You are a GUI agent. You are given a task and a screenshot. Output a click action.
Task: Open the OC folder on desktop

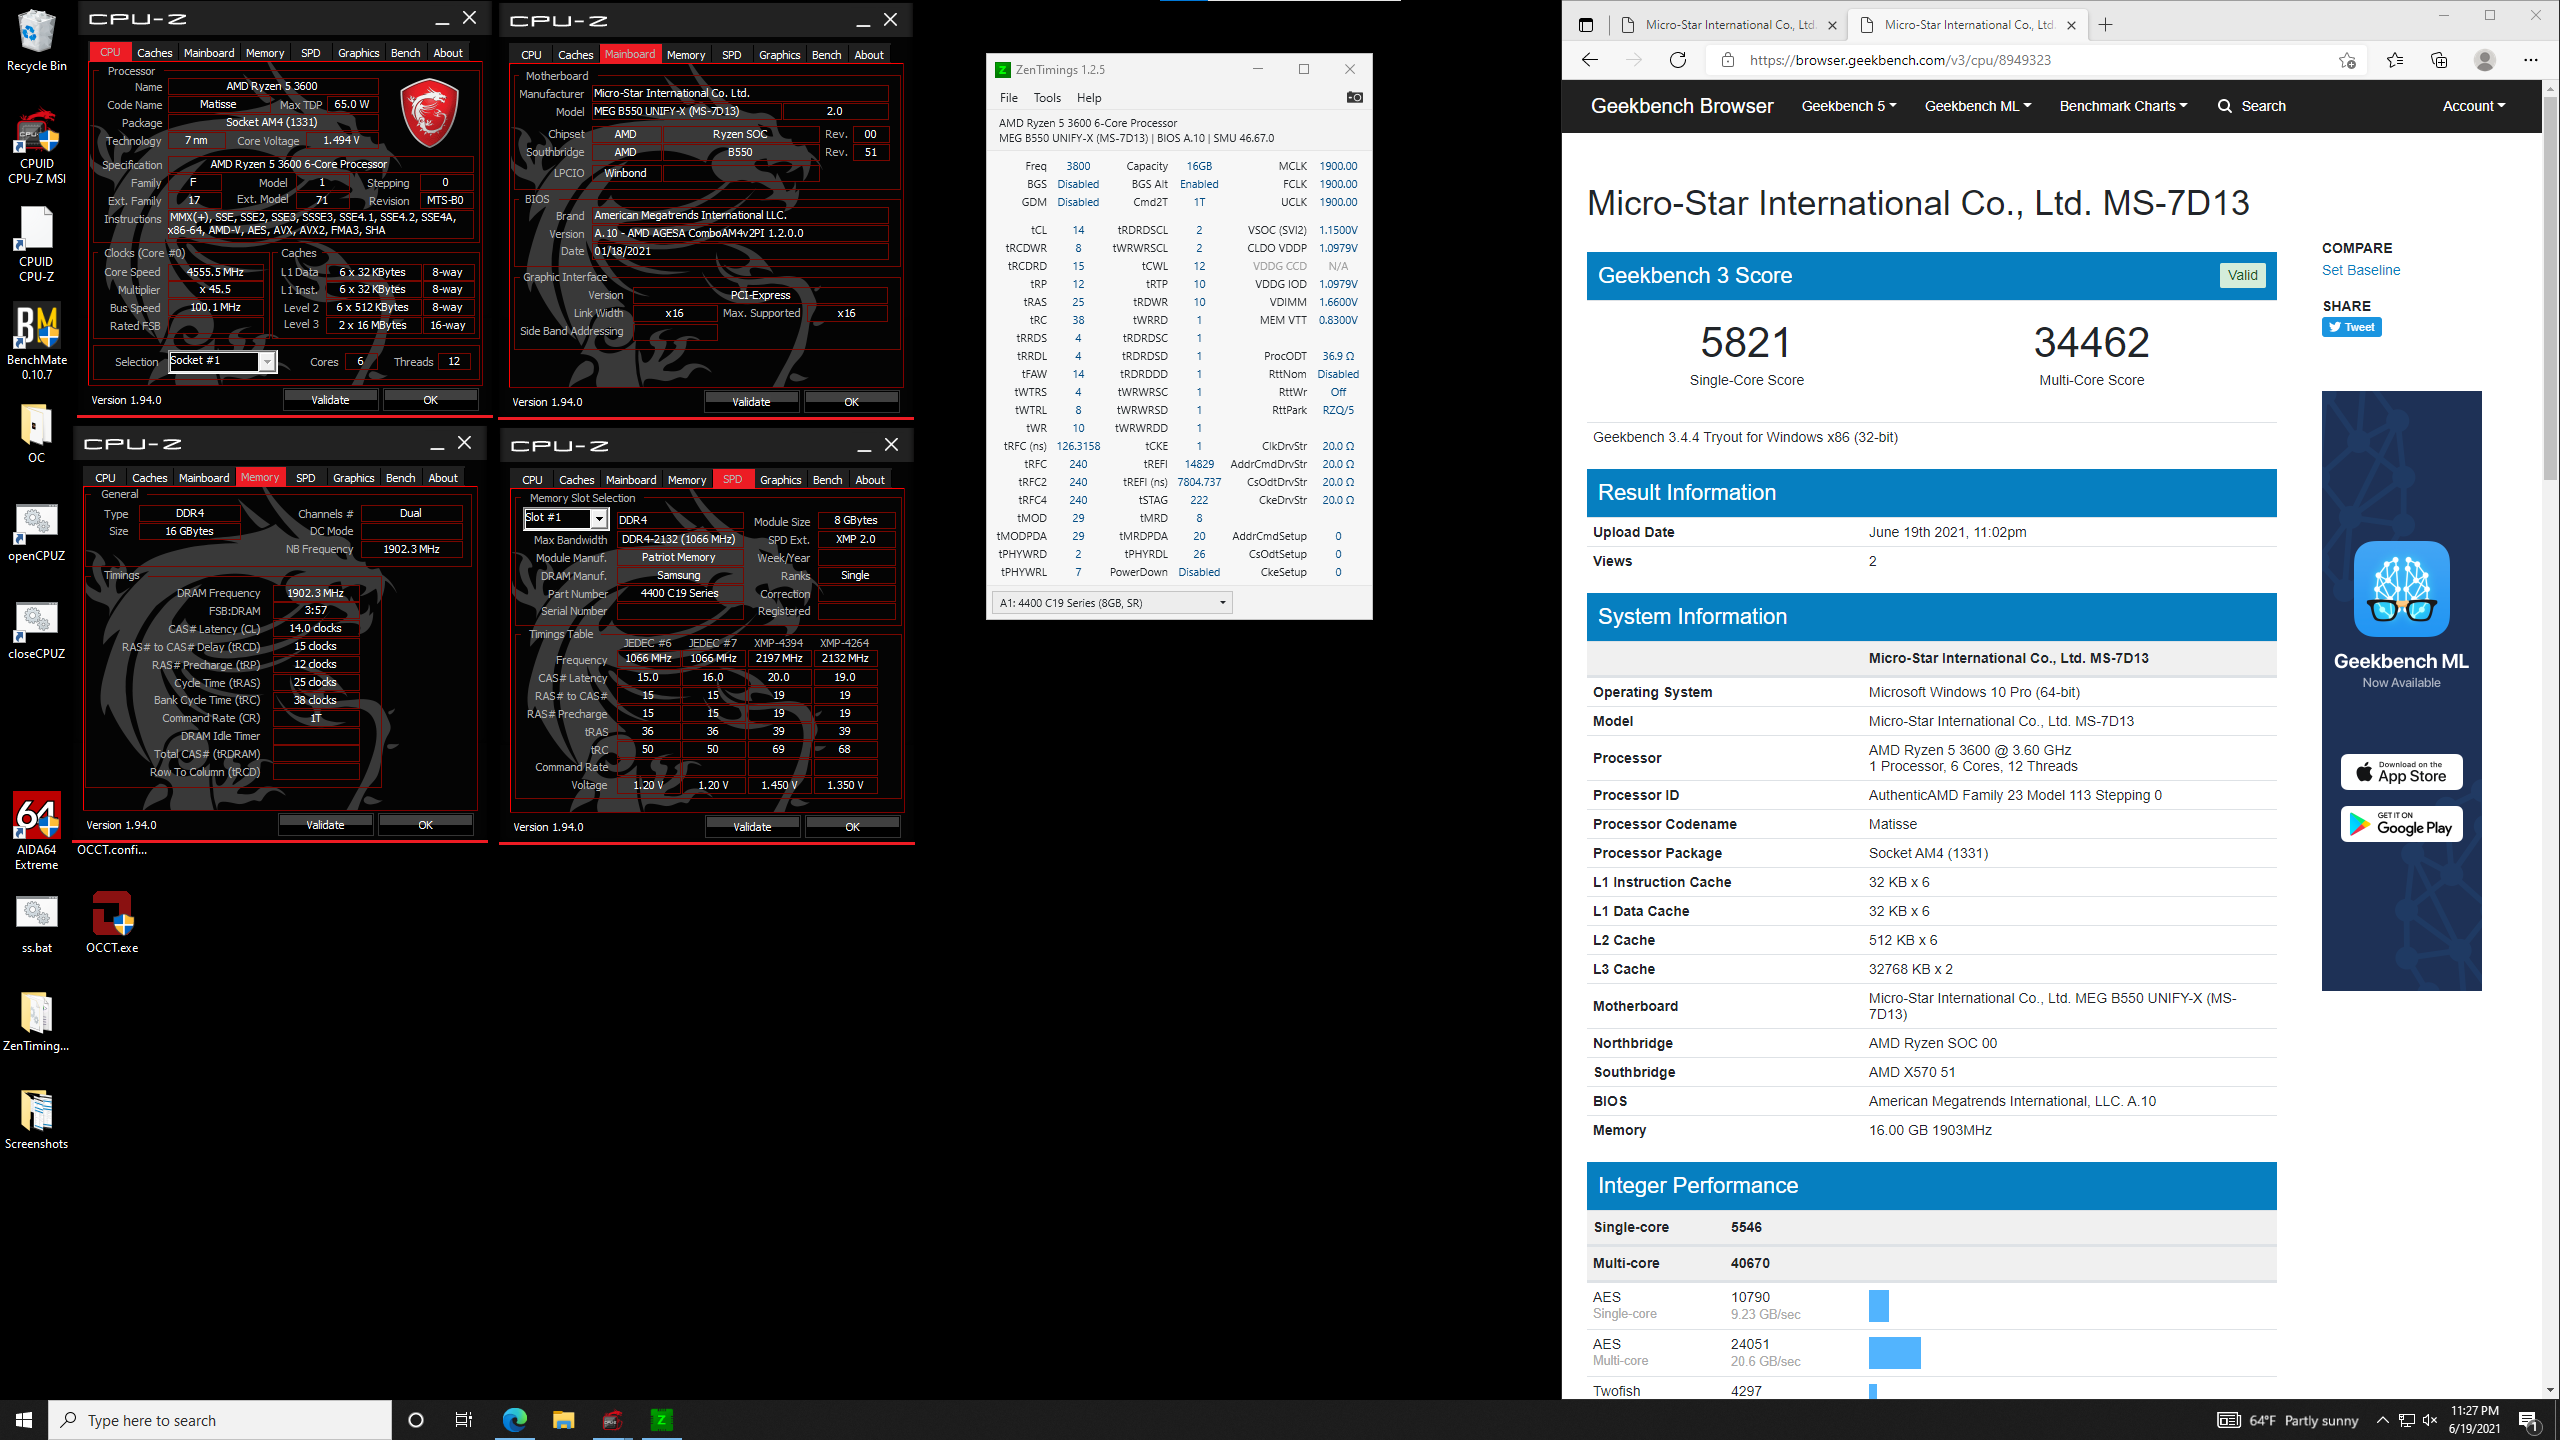point(36,434)
